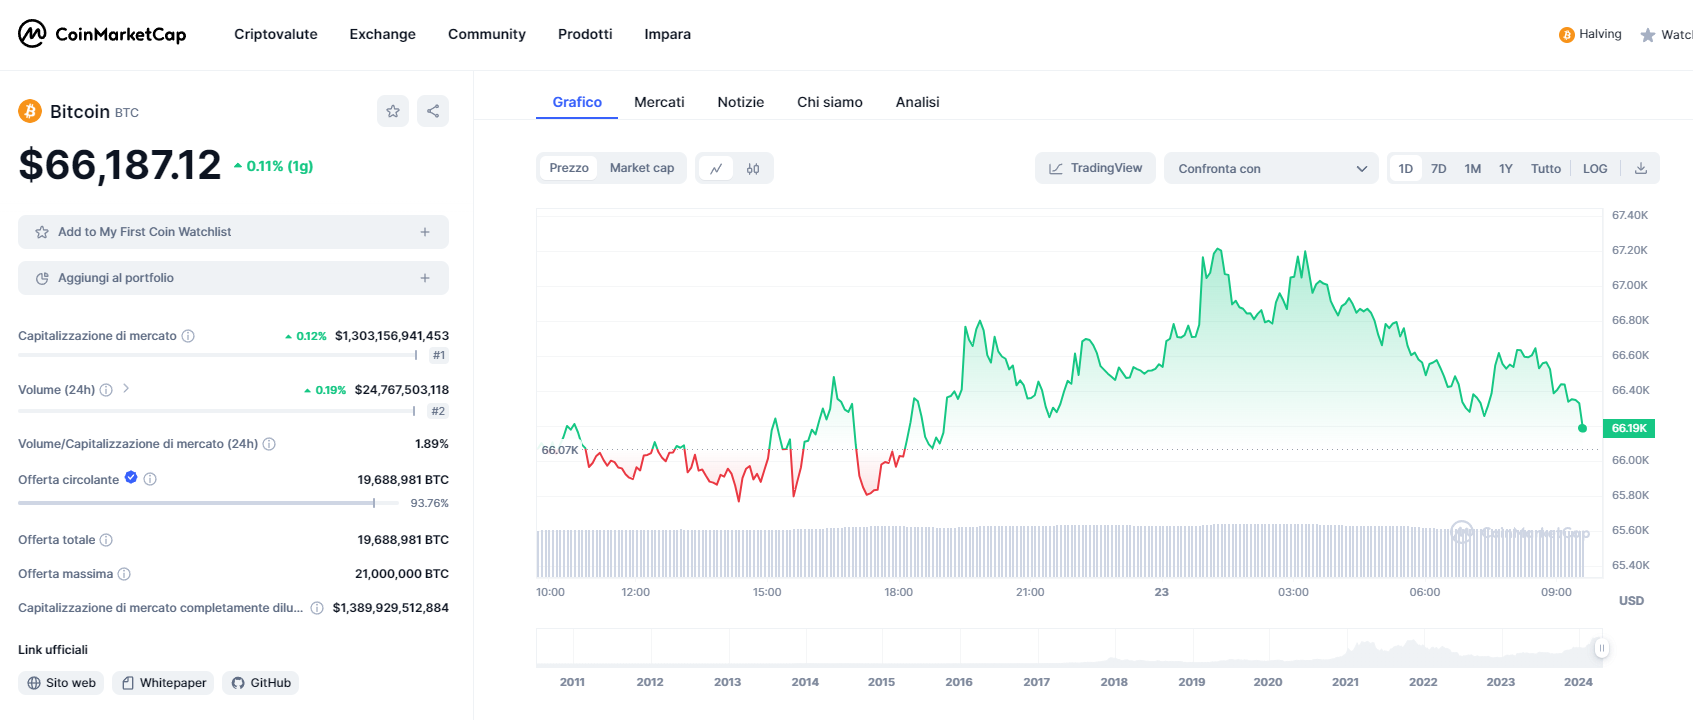This screenshot has height=720, width=1693.
Task: Click the TradingView button
Action: 1095,168
